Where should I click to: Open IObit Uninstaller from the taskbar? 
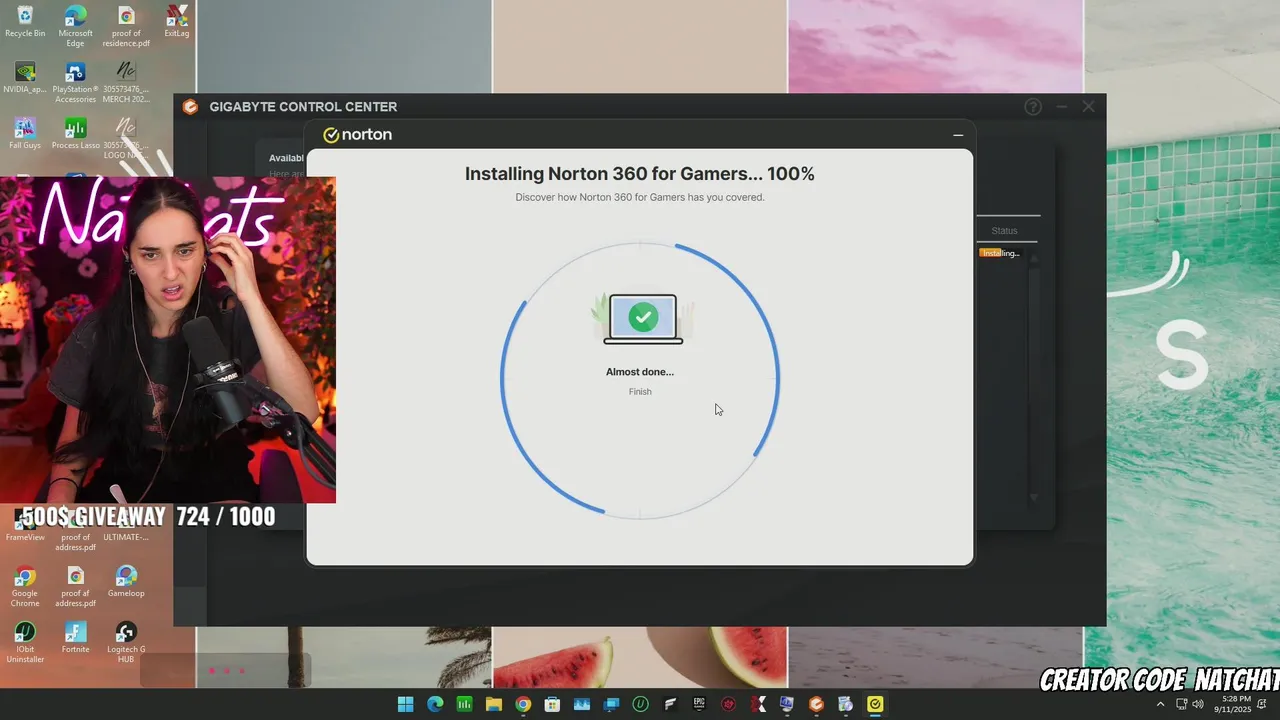640,704
